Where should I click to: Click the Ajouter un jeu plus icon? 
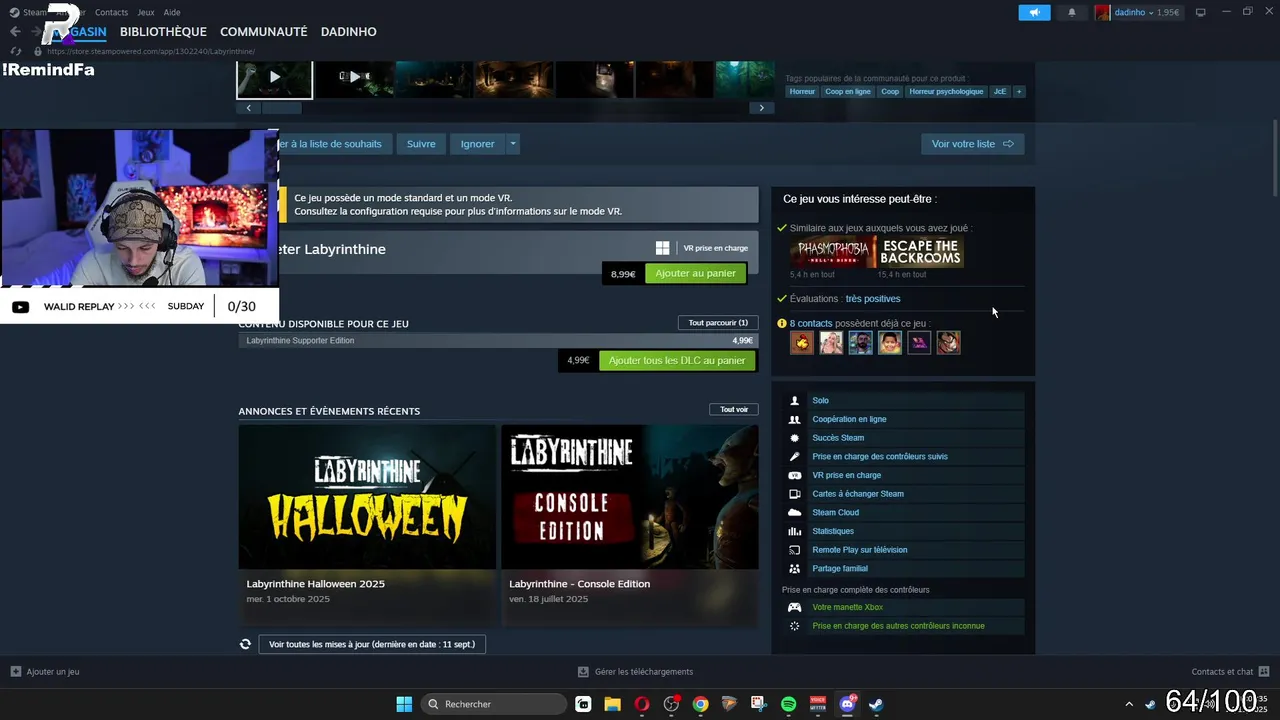tap(15, 672)
